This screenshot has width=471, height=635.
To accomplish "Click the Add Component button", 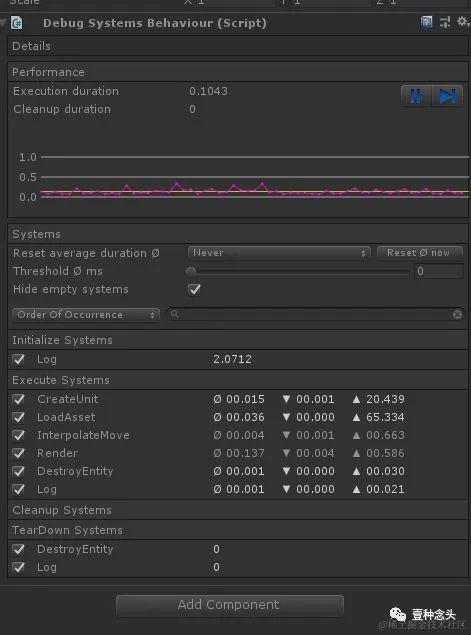I will [230, 605].
